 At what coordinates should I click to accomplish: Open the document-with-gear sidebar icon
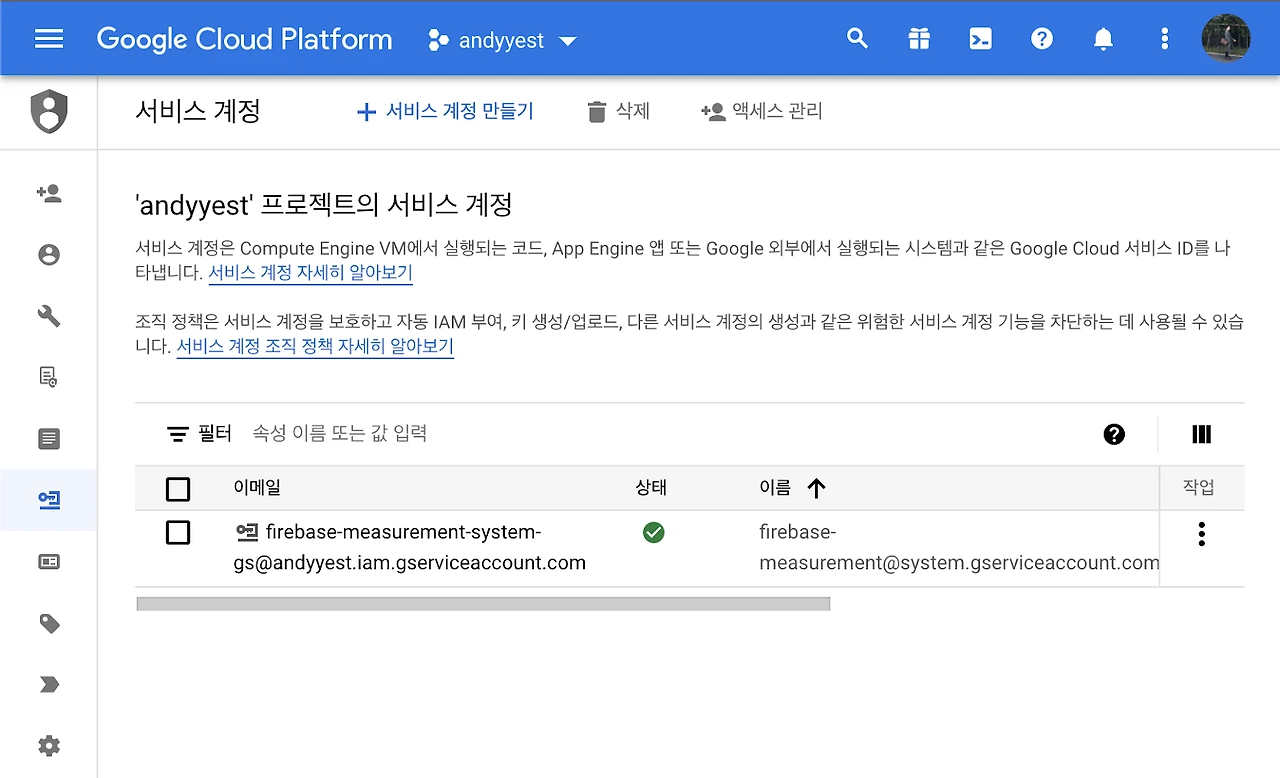click(x=49, y=377)
